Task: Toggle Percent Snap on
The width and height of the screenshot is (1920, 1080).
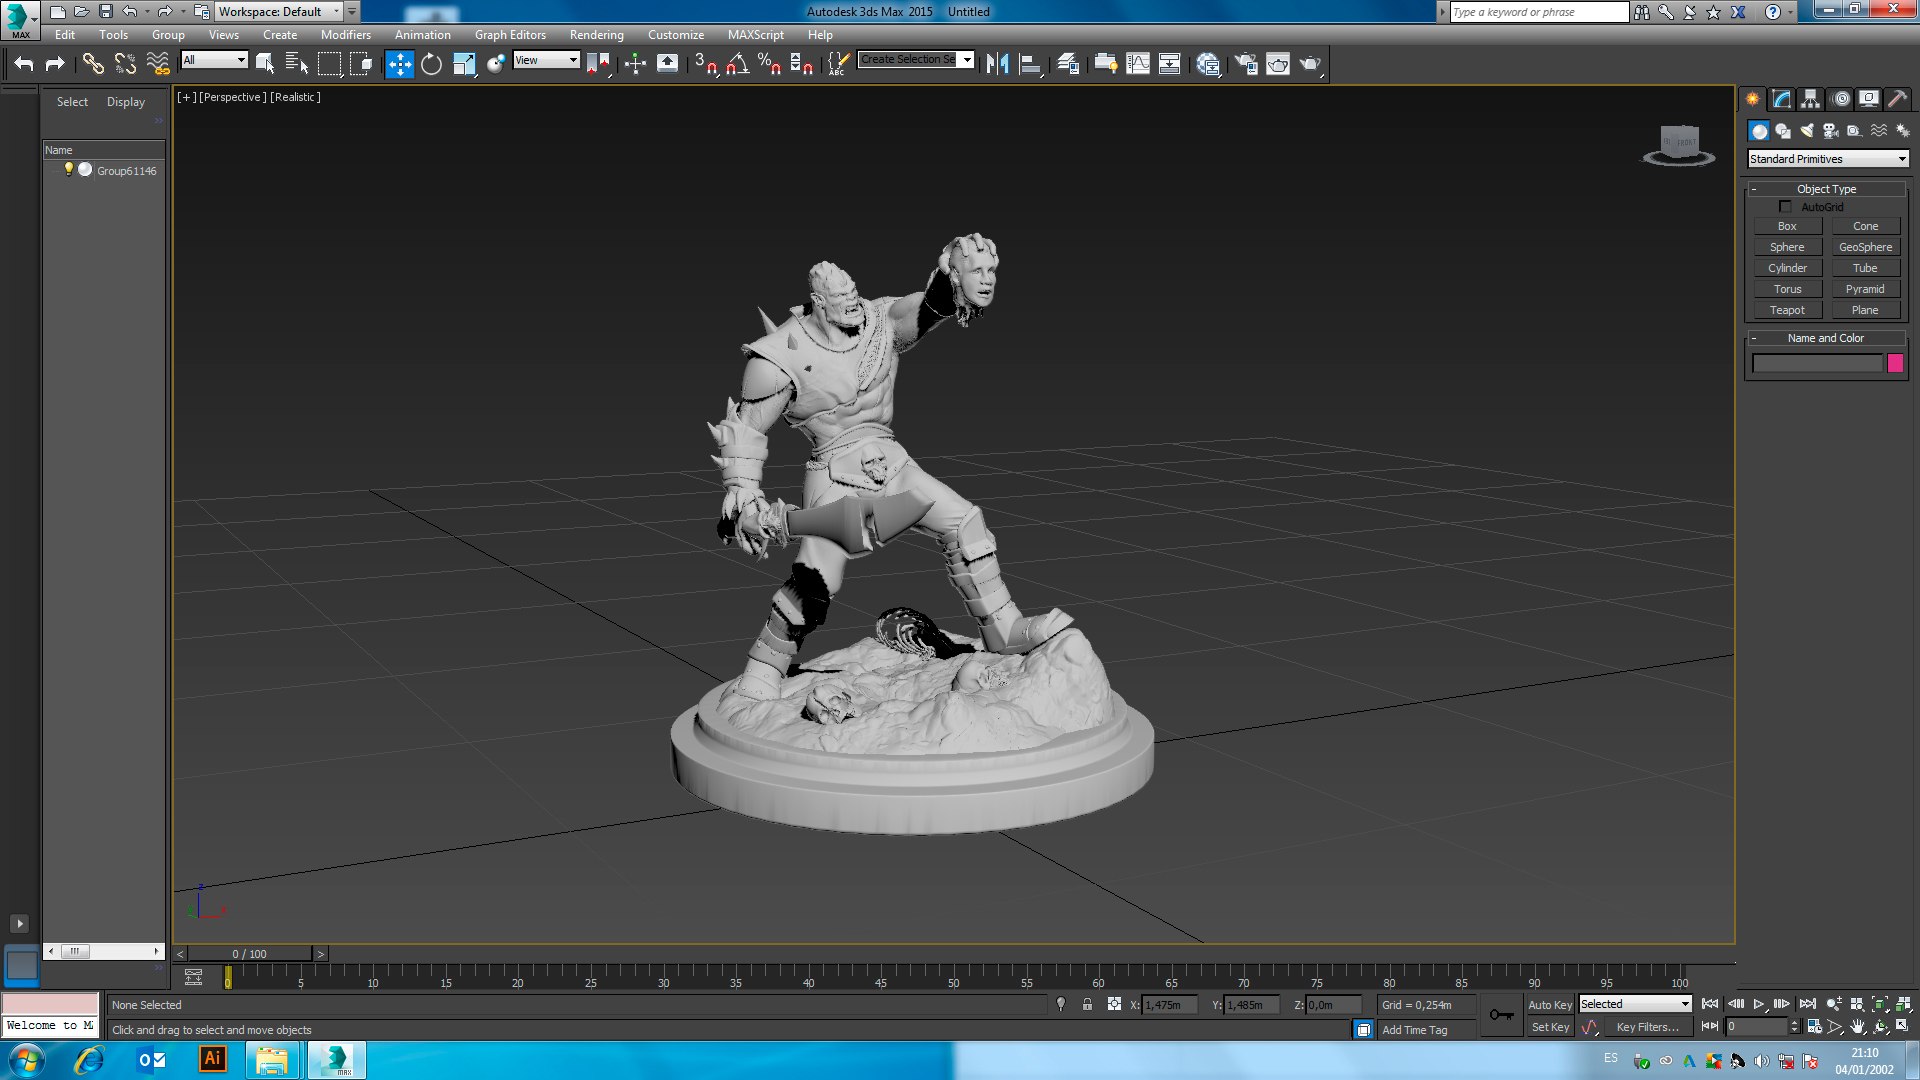Action: [769, 64]
